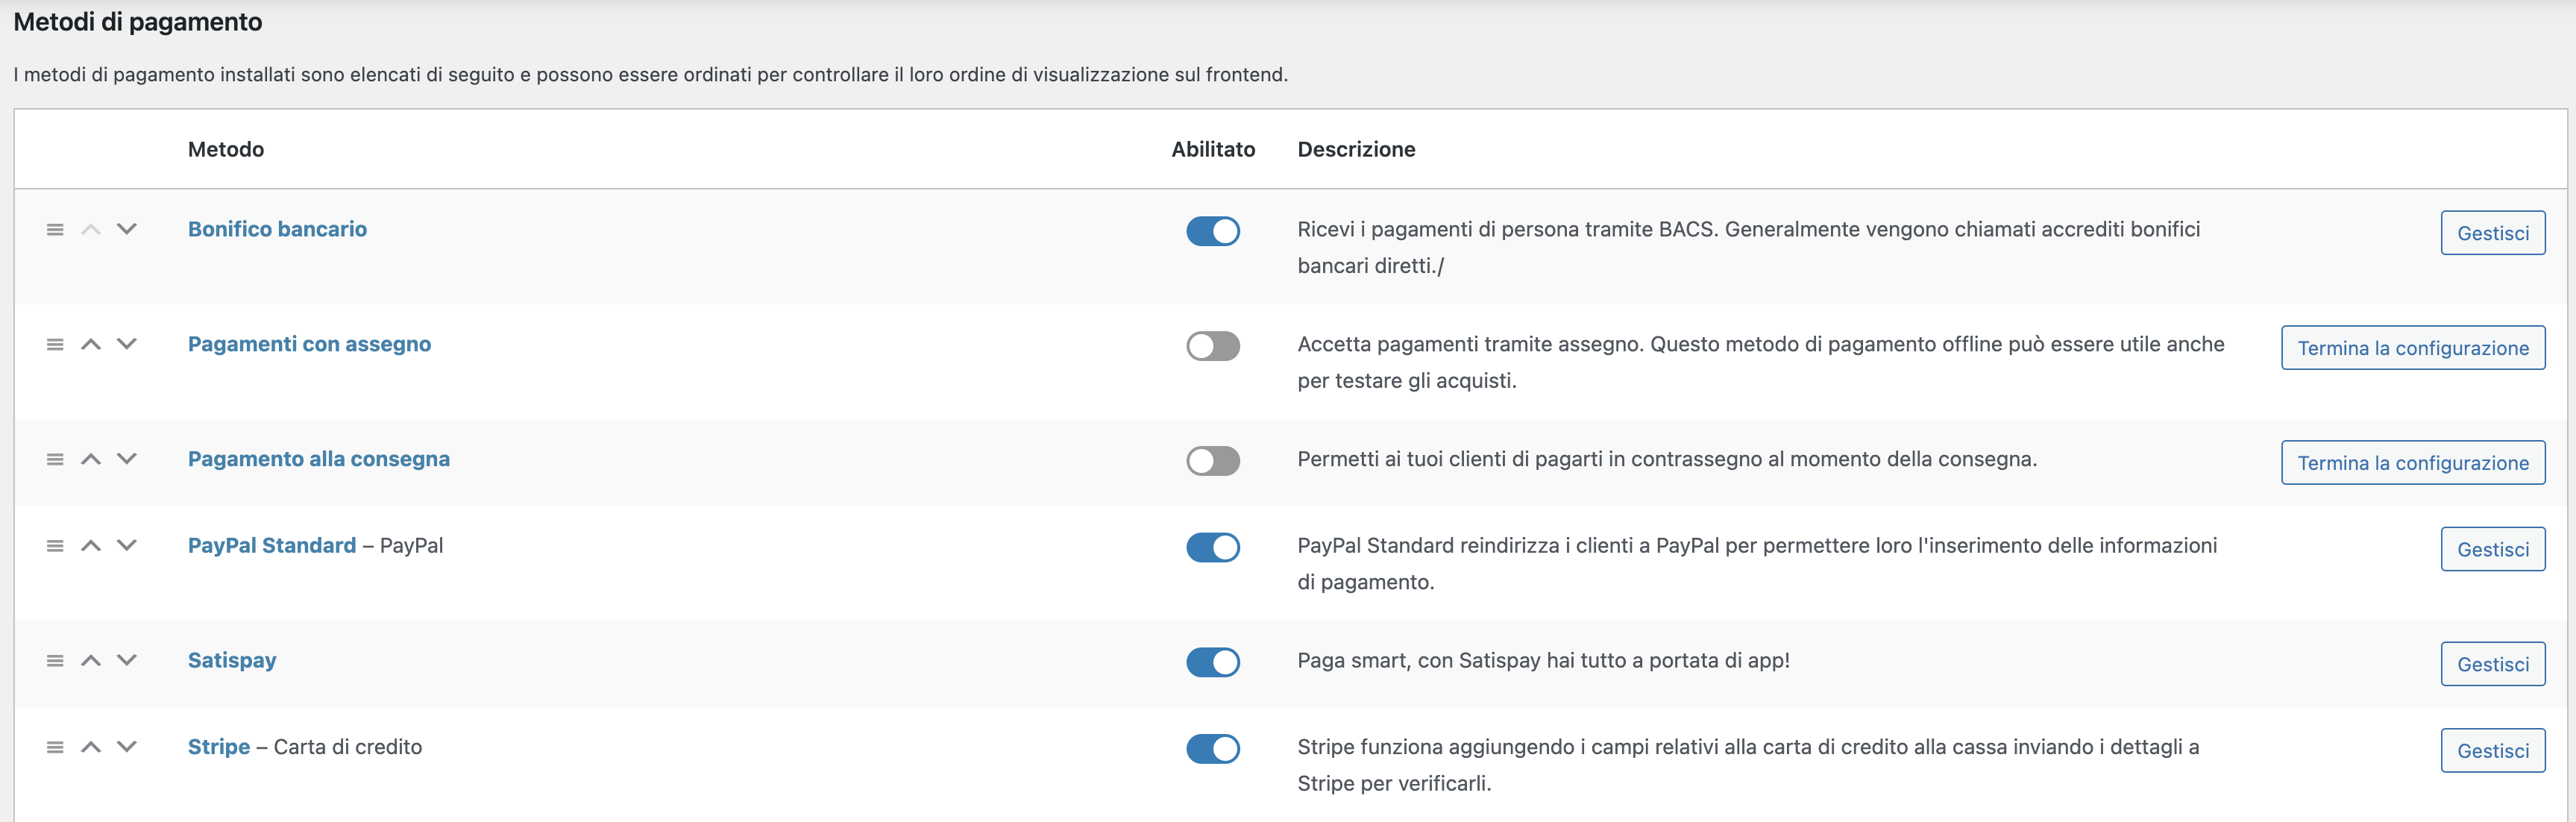Image resolution: width=2576 pixels, height=822 pixels.
Task: Turn off the Stripe toggle
Action: 1213,749
